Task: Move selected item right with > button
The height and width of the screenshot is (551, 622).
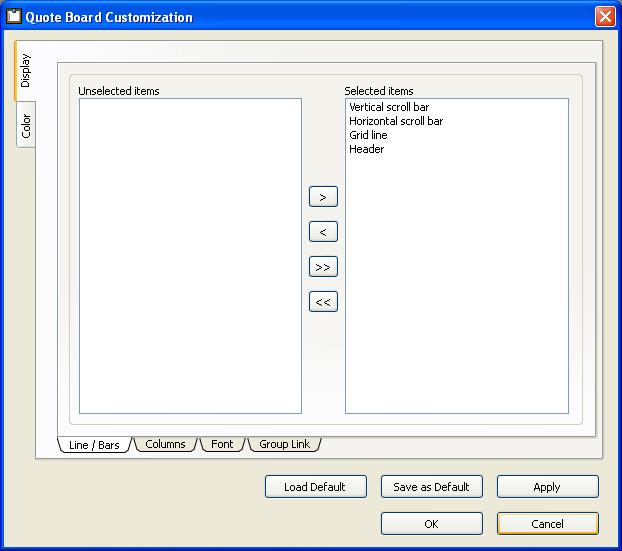Action: (x=323, y=197)
